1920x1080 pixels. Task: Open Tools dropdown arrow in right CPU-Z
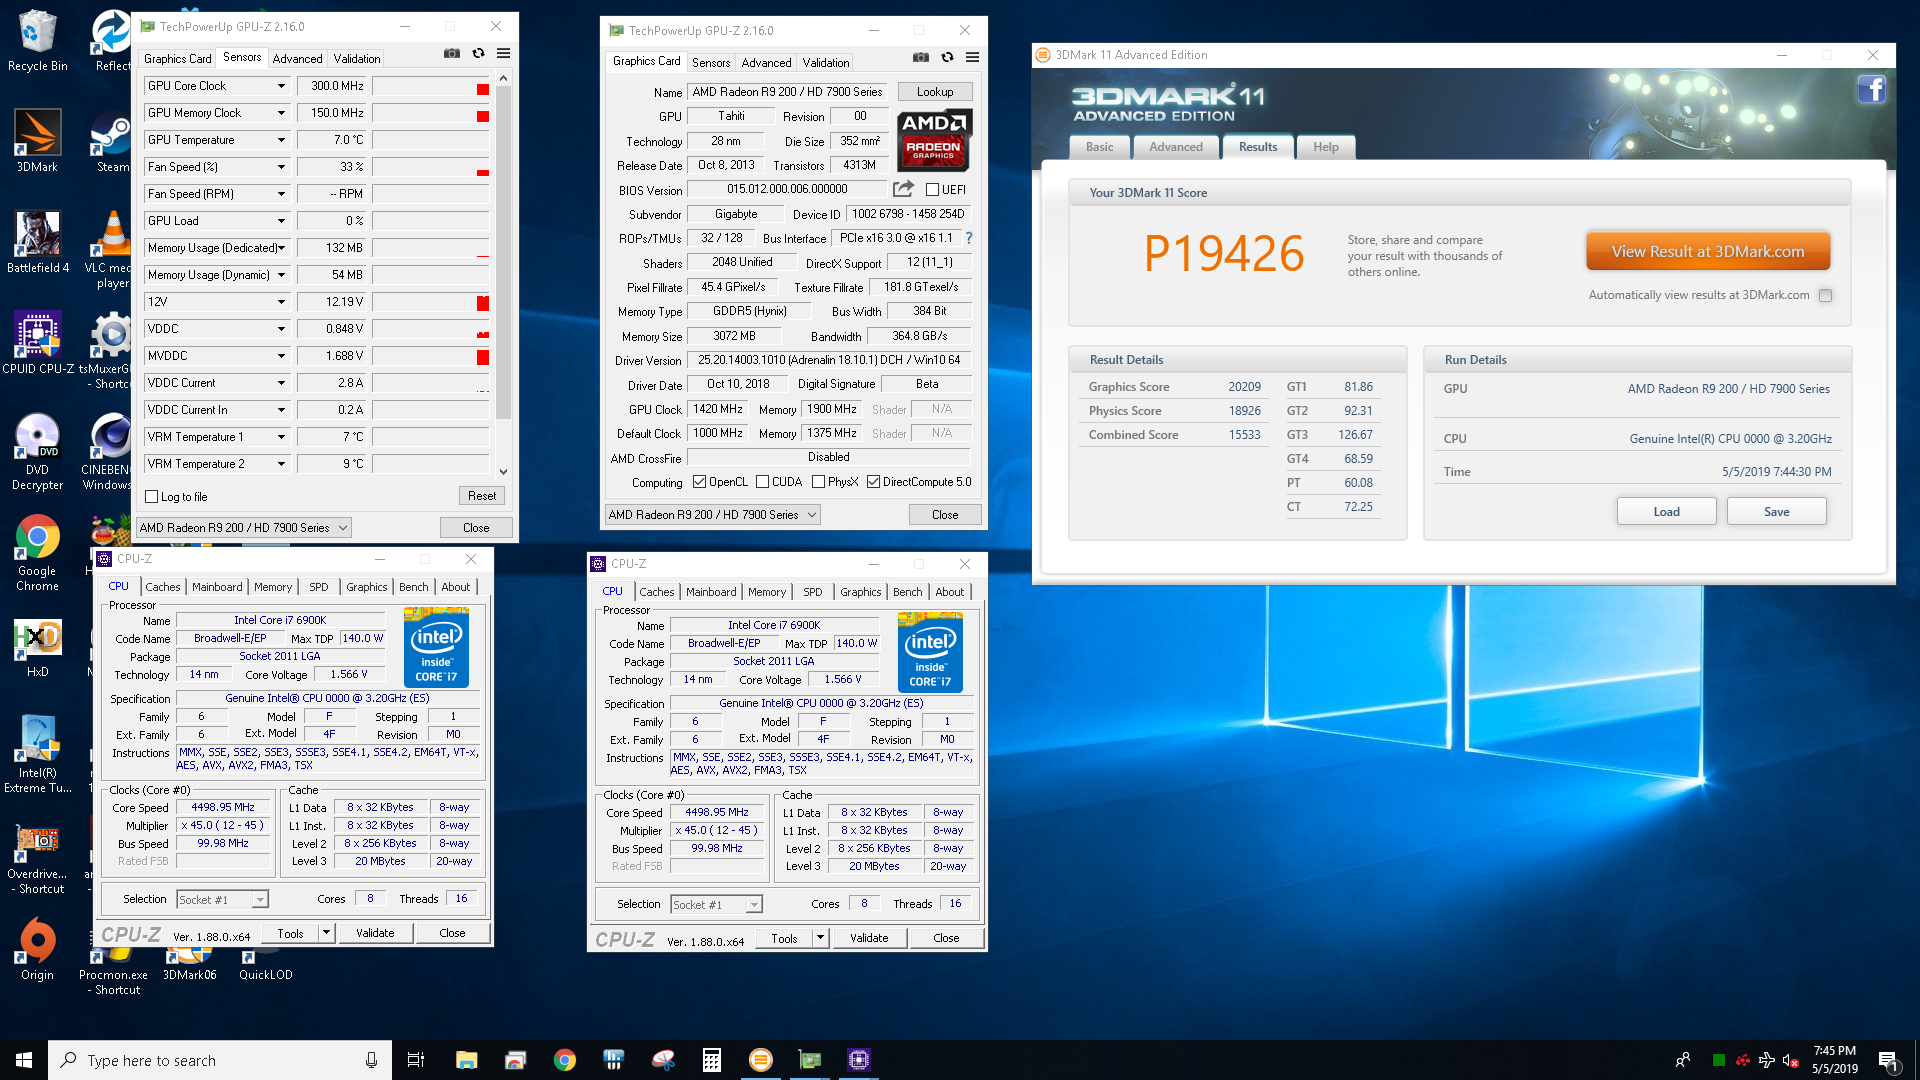pyautogui.click(x=820, y=938)
